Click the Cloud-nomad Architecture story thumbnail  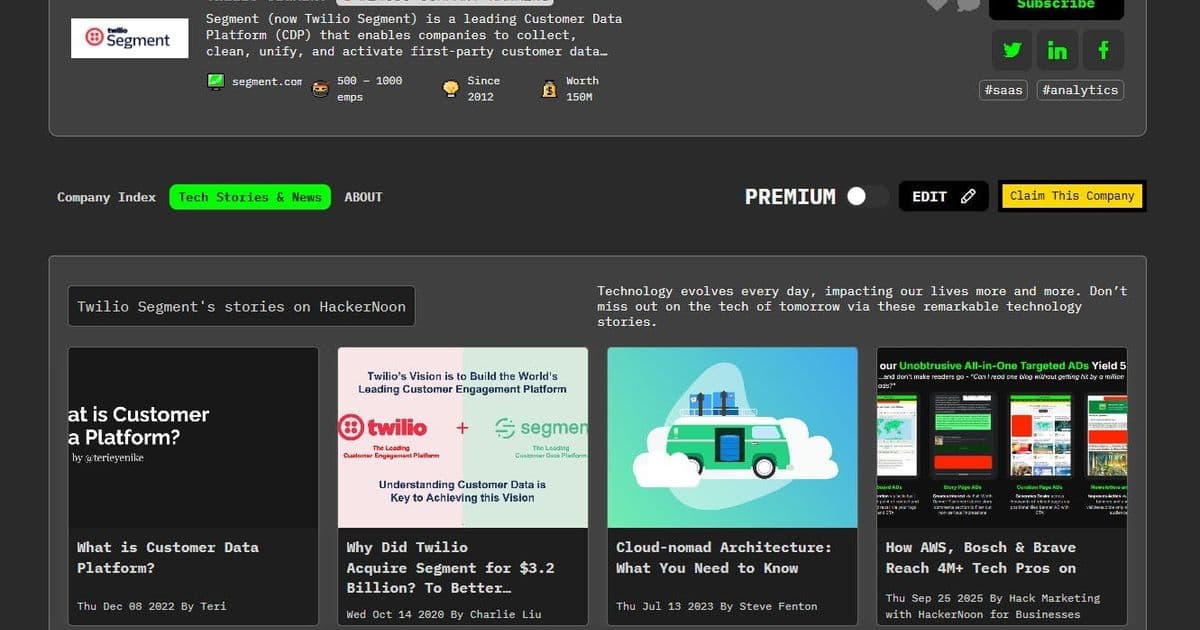pos(732,437)
